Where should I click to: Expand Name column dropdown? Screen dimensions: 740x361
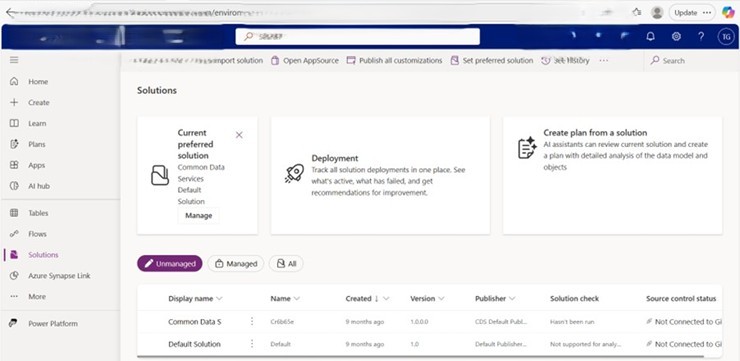(297, 299)
